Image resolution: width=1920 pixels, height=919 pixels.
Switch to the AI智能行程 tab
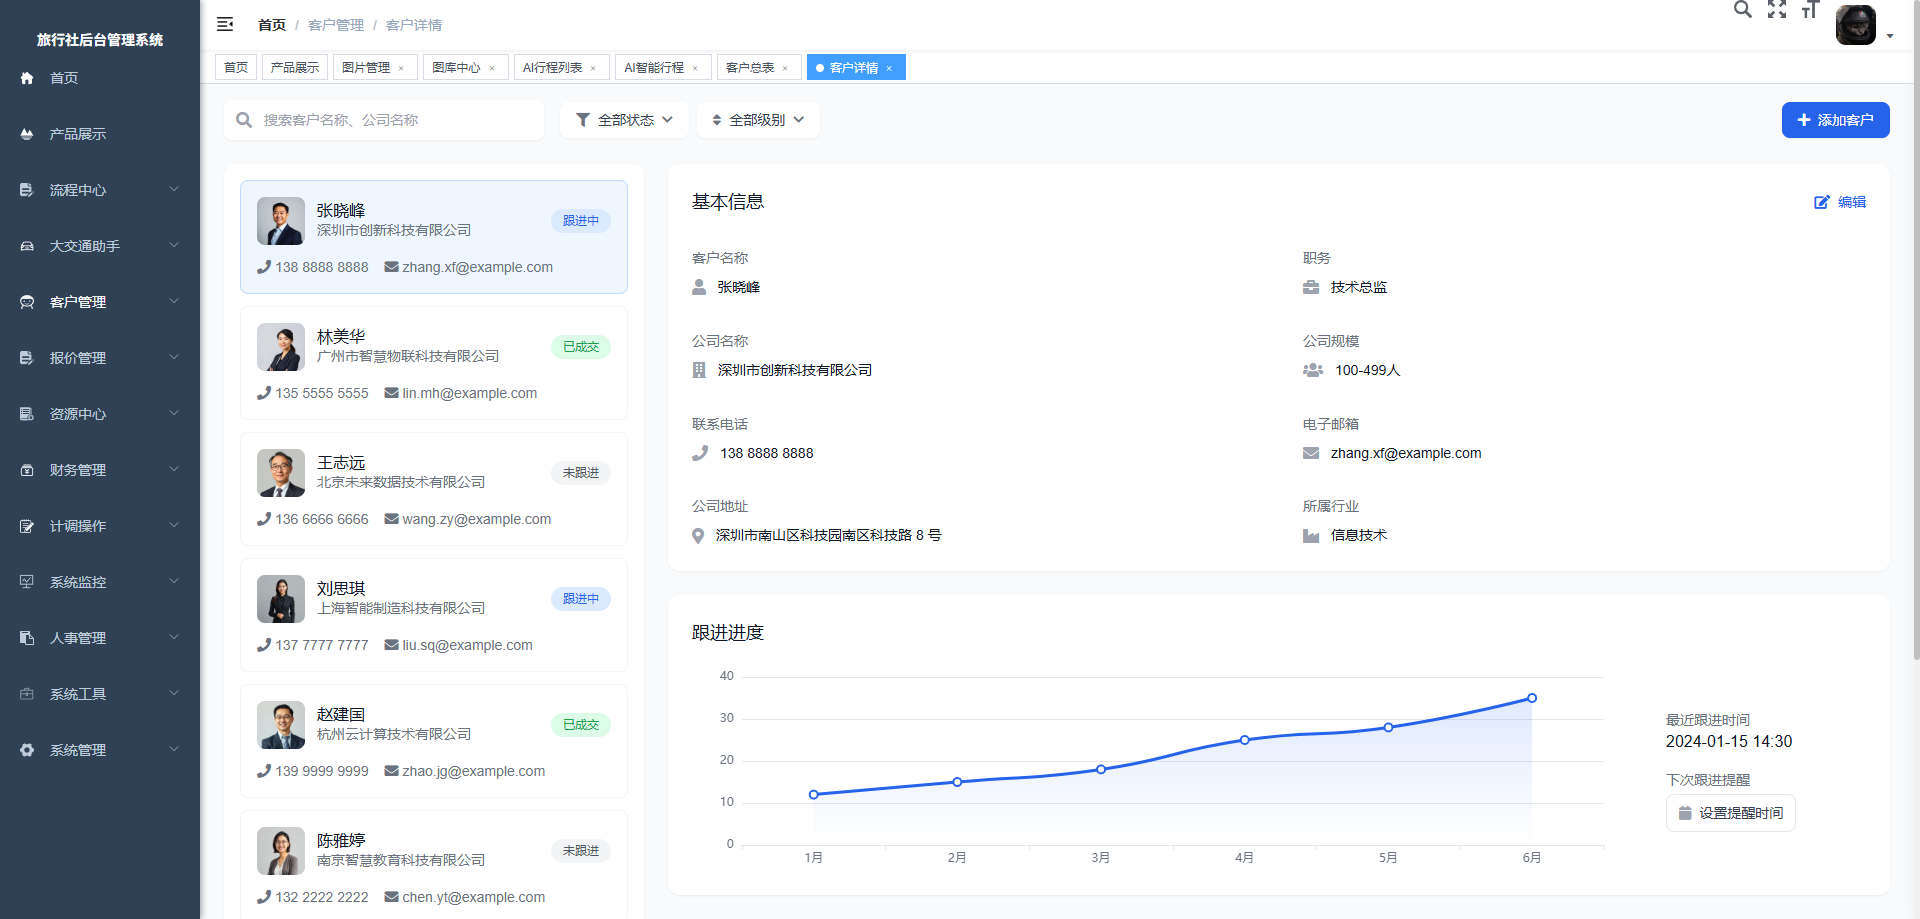[655, 67]
